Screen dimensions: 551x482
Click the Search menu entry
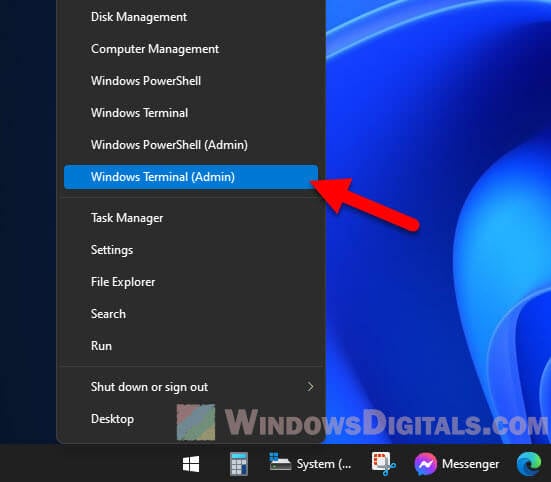pos(191,314)
